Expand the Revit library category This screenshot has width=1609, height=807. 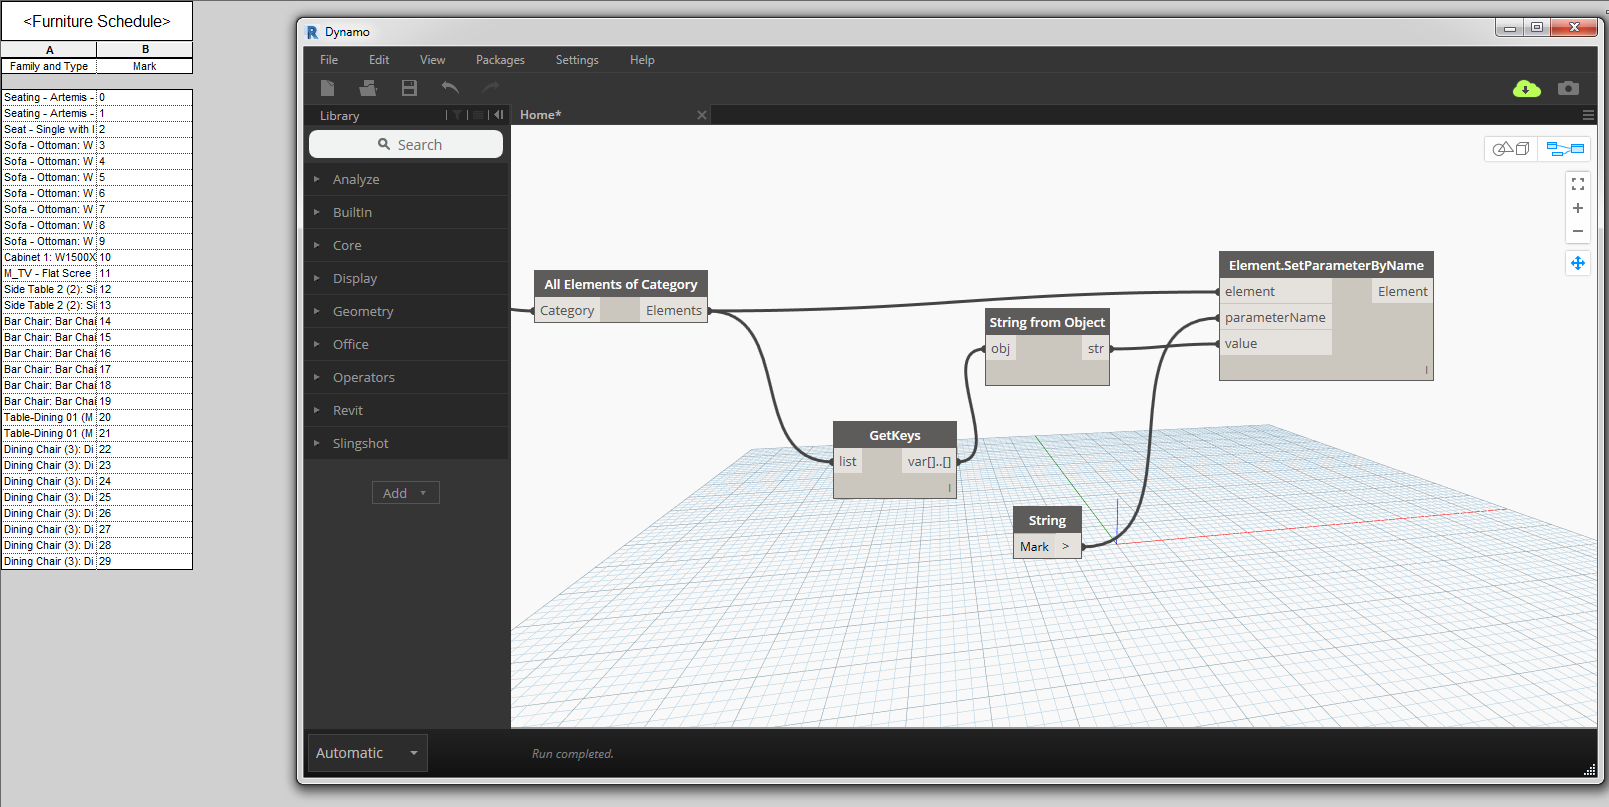point(407,410)
